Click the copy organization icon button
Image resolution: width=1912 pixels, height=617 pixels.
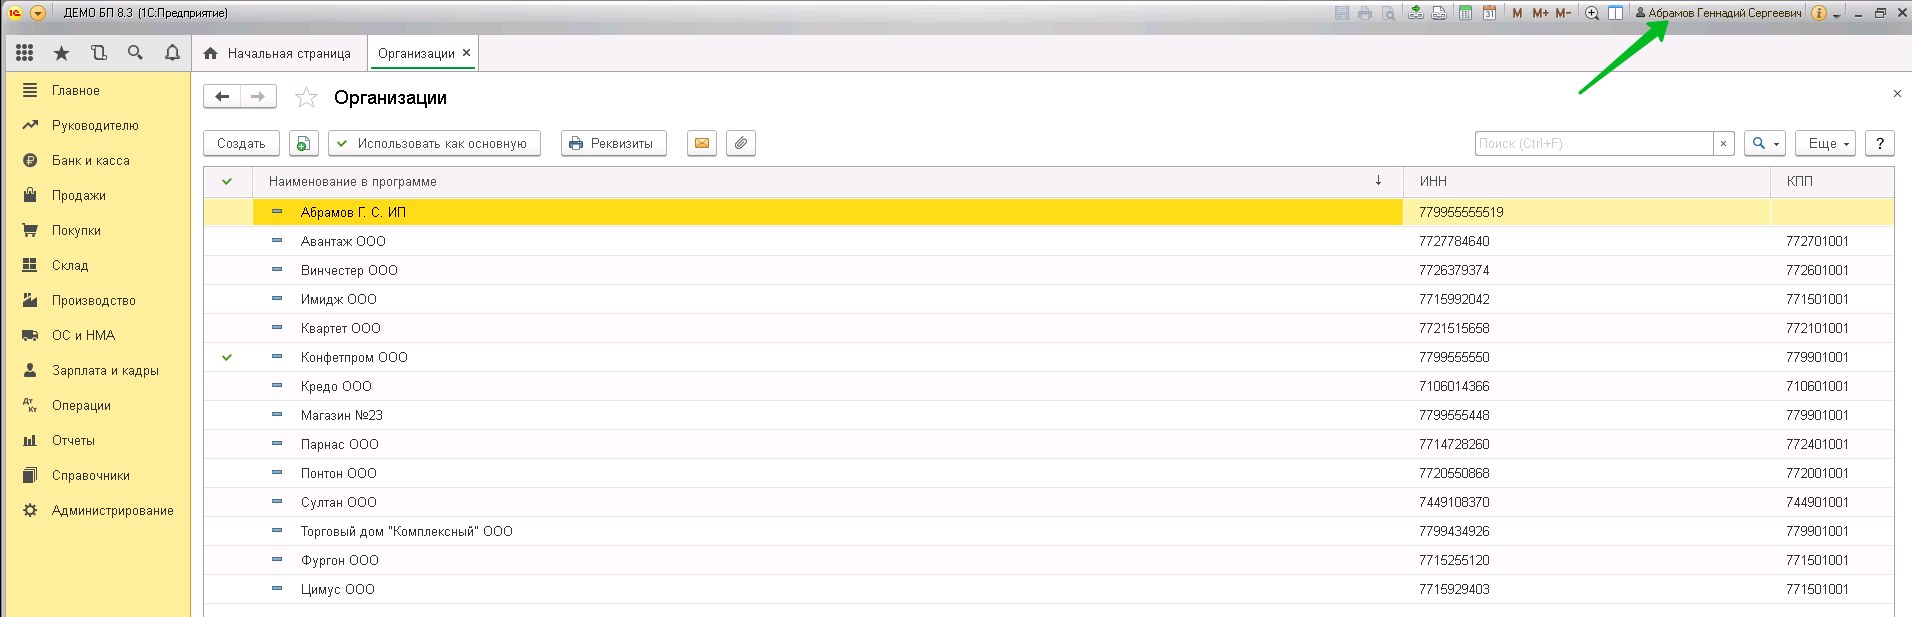click(x=303, y=143)
